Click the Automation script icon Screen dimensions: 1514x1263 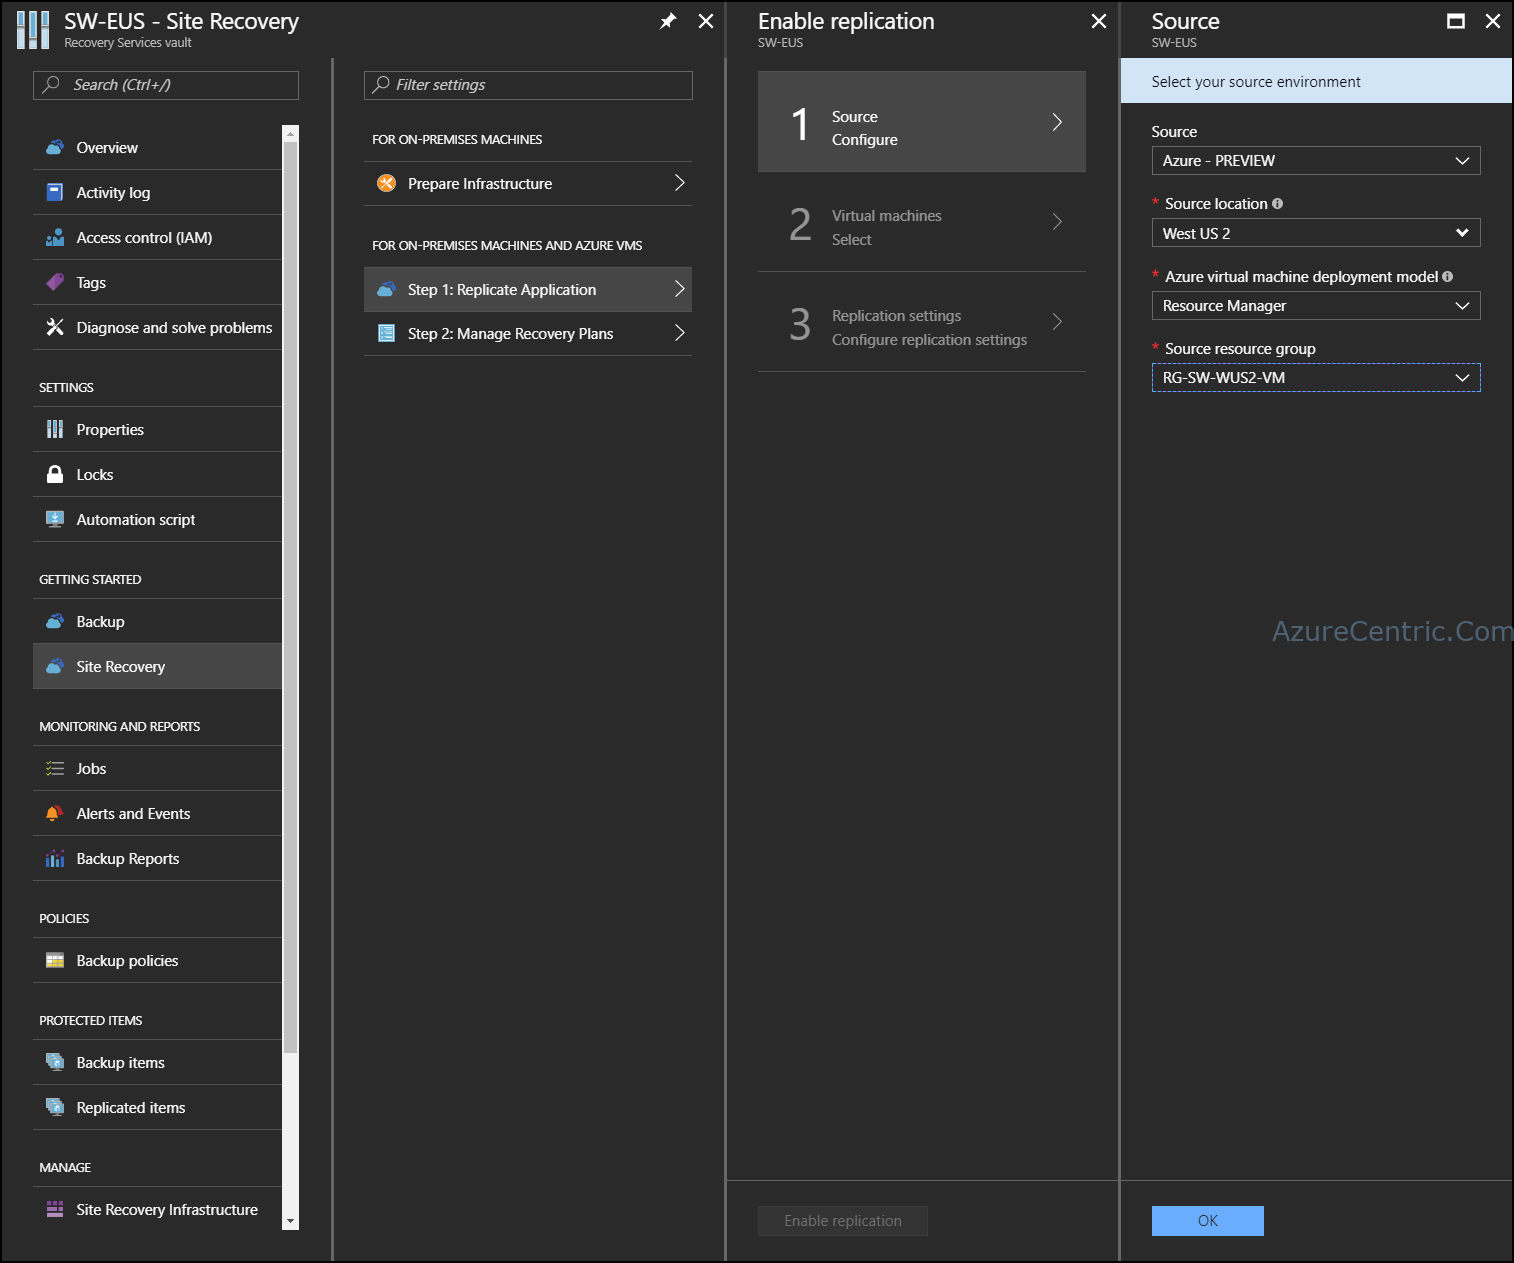55,519
